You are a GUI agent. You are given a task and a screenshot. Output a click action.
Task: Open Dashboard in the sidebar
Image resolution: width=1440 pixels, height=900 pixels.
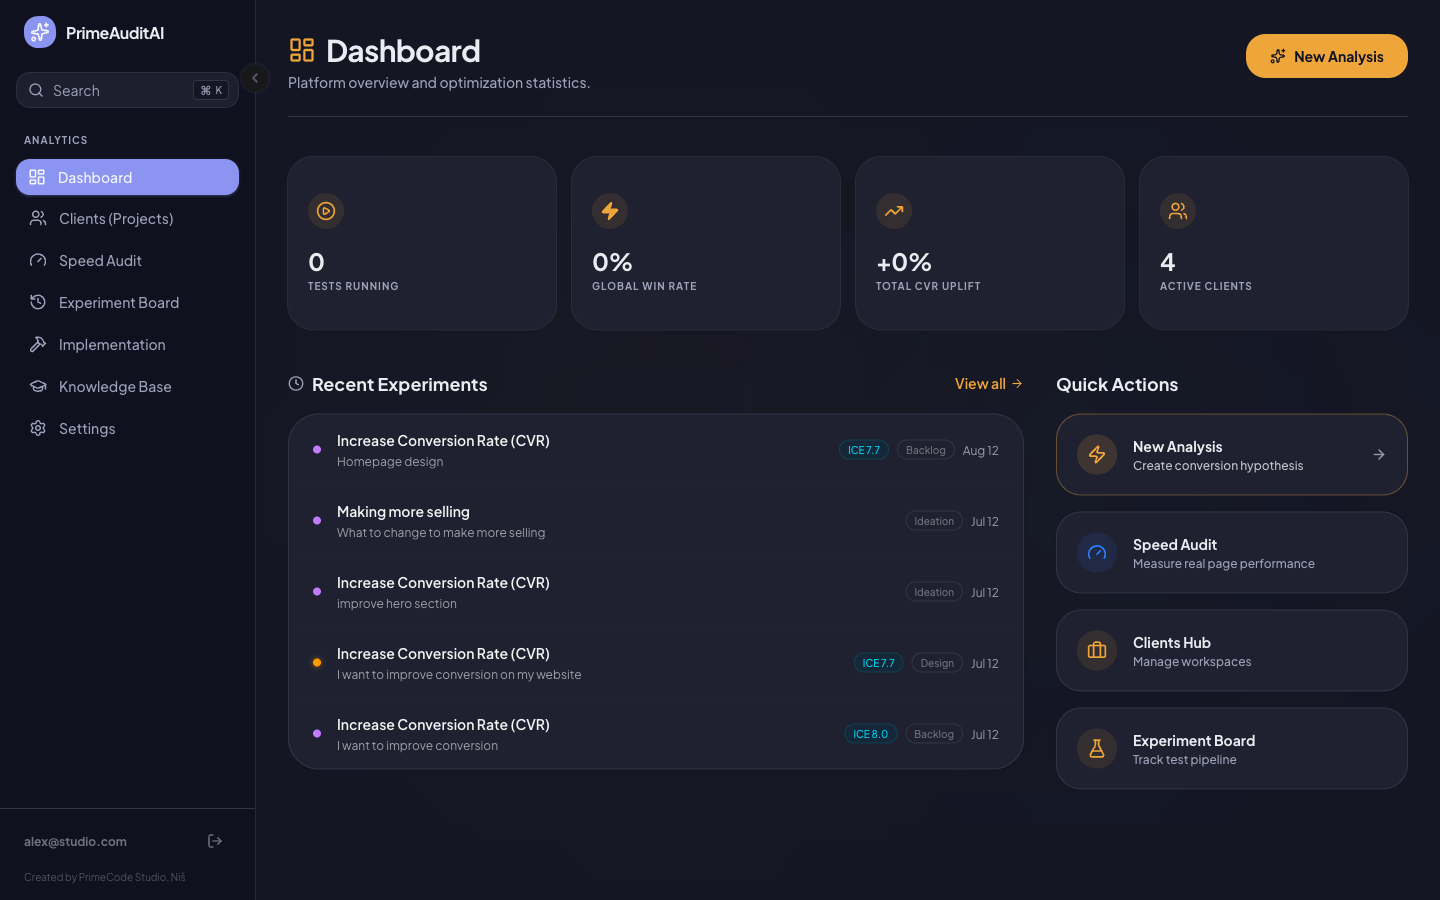[127, 177]
